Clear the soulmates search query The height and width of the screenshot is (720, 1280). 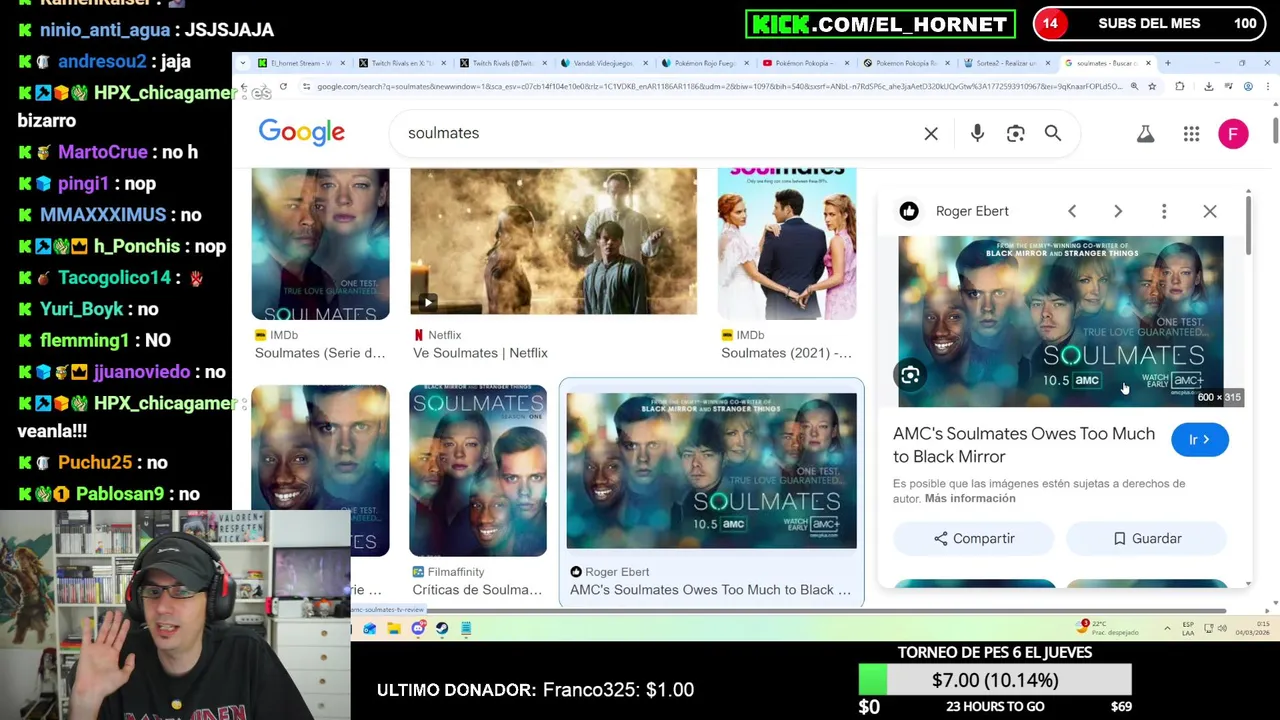(x=931, y=133)
